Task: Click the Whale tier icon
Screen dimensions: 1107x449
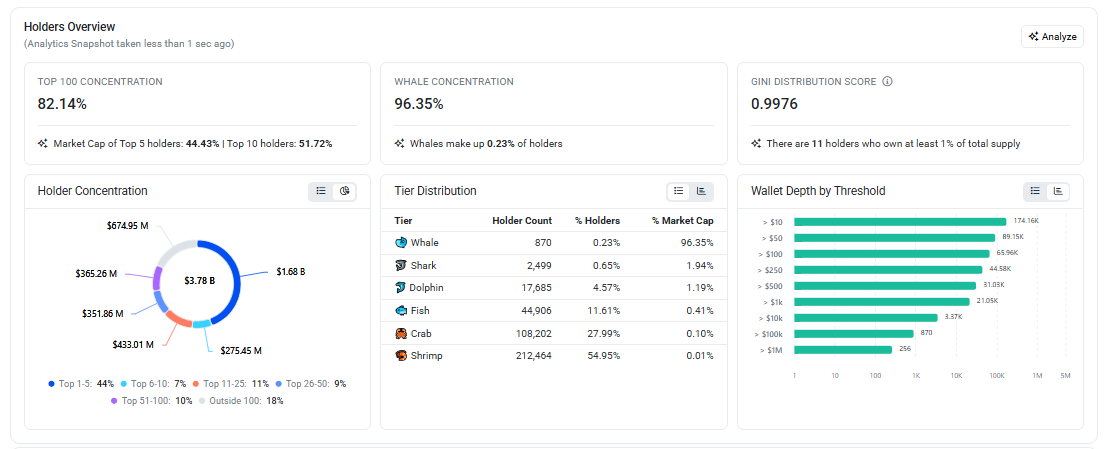Action: [x=401, y=243]
